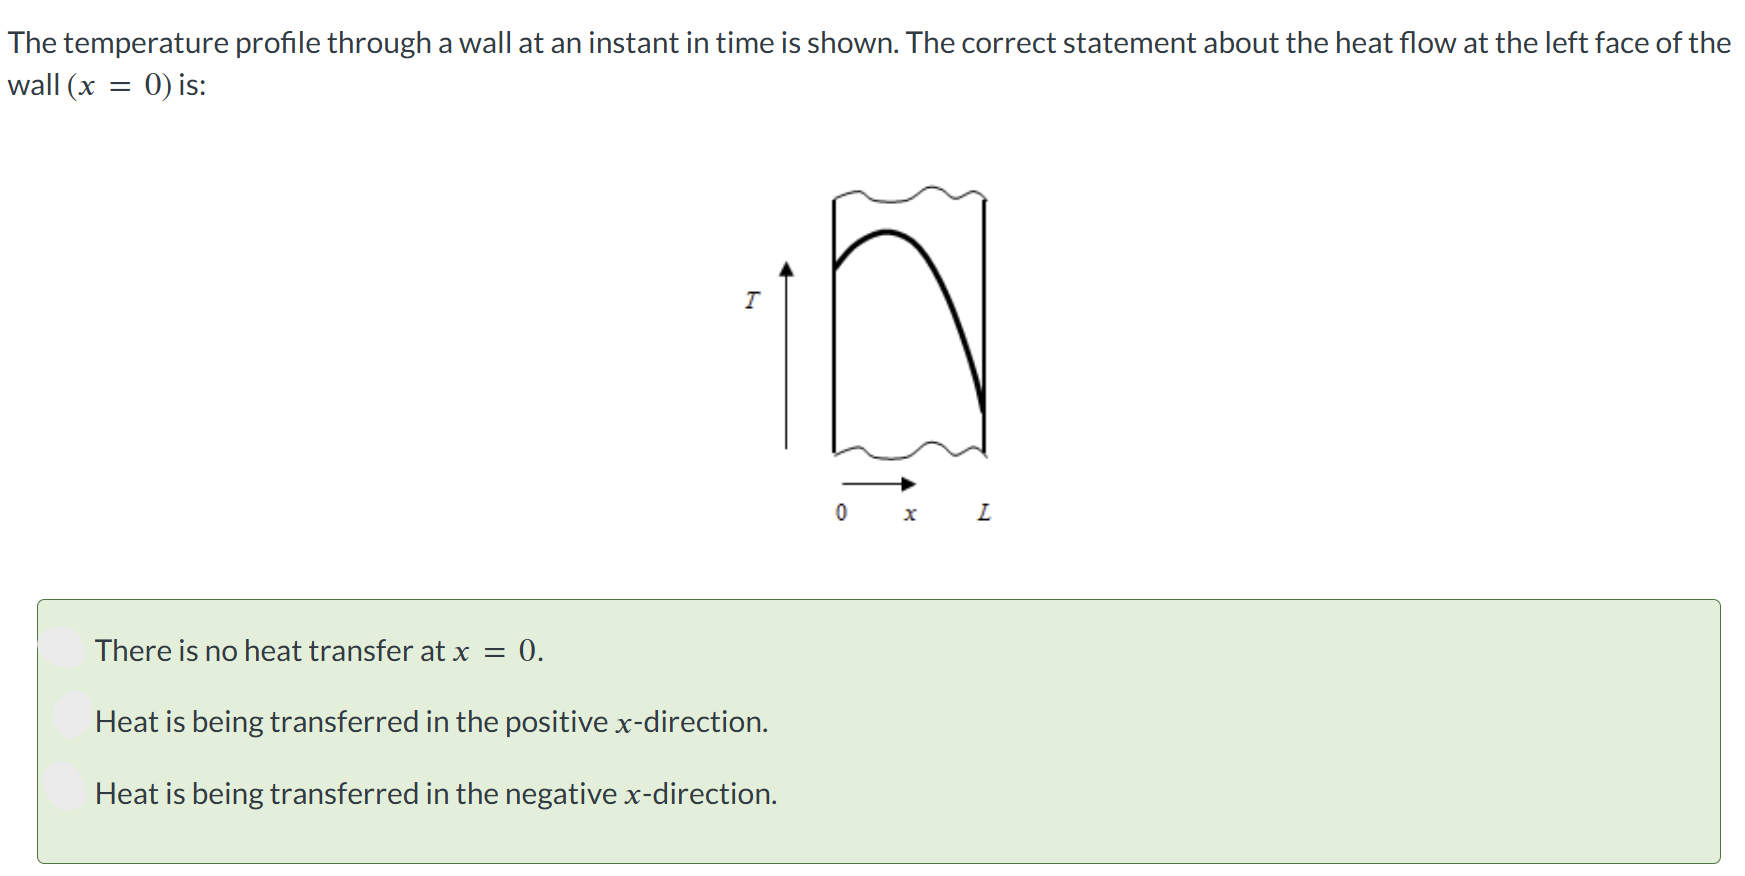The image size is (1745, 876).
Task: Click the wavy bottom edge of the wall
Action: (909, 449)
